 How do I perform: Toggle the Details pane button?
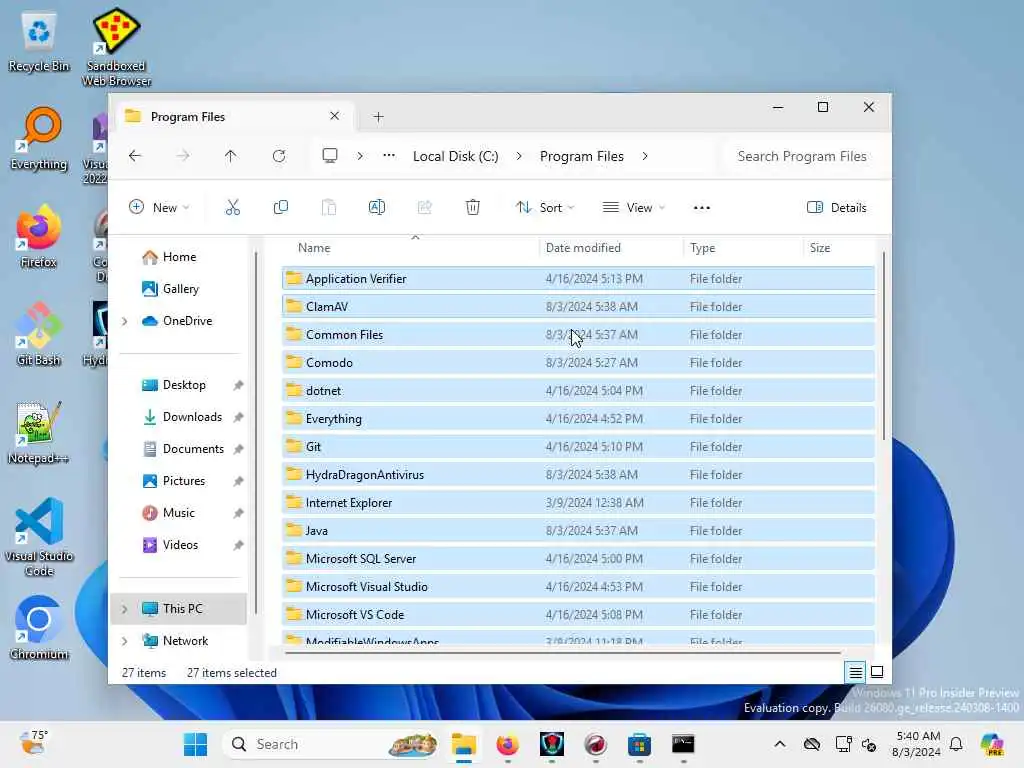(837, 208)
